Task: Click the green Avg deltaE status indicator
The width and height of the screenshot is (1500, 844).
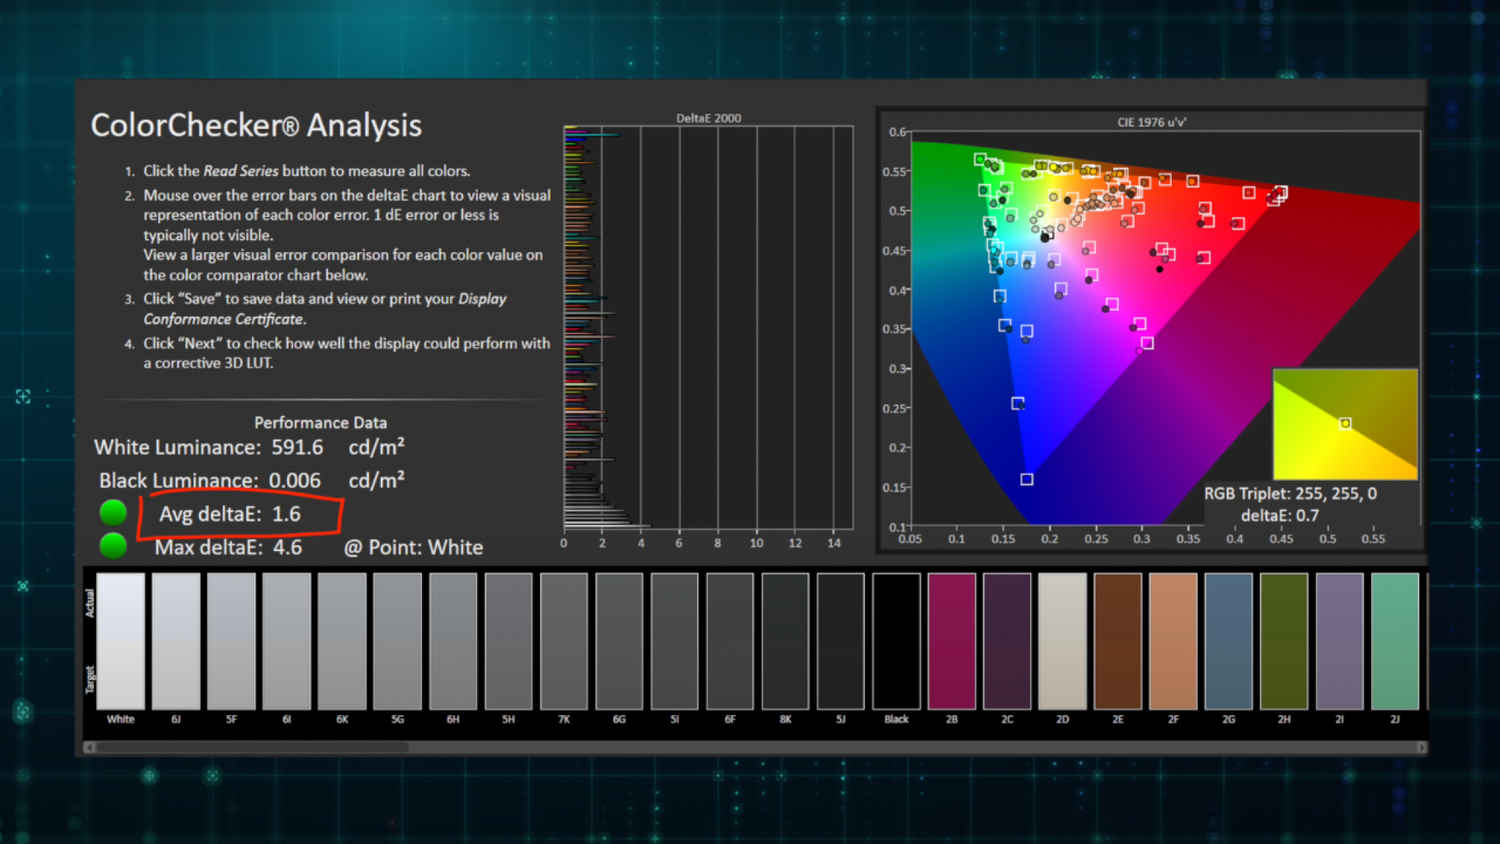Action: click(113, 513)
